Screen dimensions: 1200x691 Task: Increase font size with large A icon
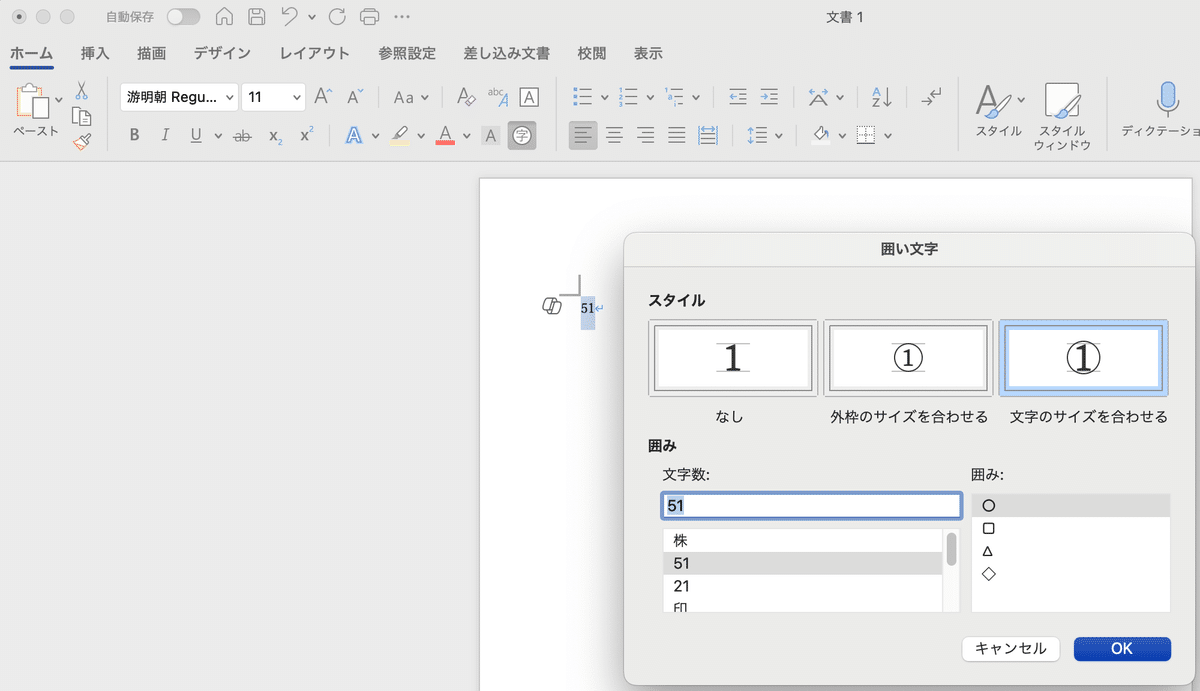323,97
